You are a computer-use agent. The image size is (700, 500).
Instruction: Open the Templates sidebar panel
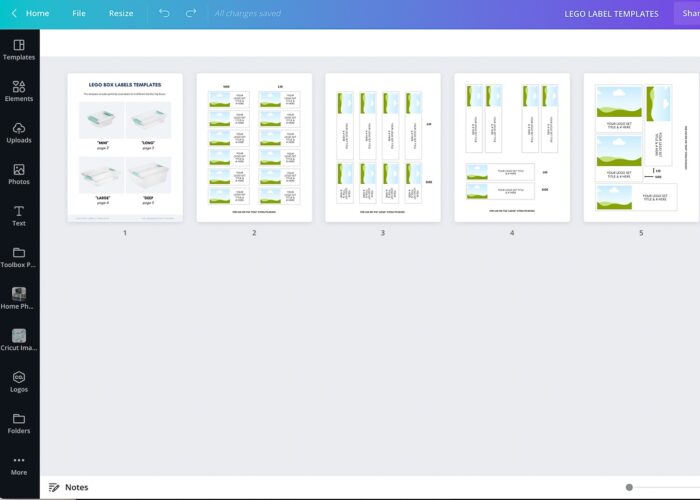coord(19,49)
